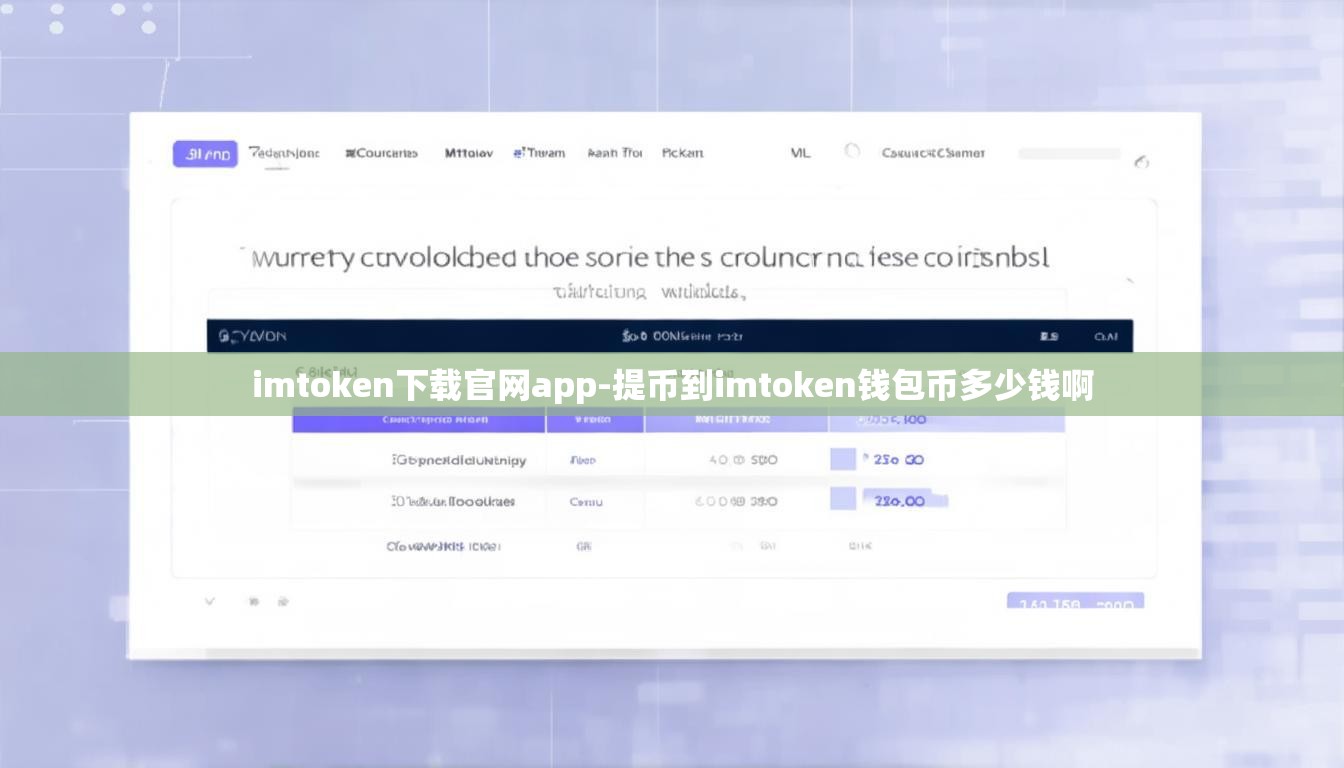Click the small icon at the right end of the top bar
The height and width of the screenshot is (768, 1344).
(x=1142, y=162)
